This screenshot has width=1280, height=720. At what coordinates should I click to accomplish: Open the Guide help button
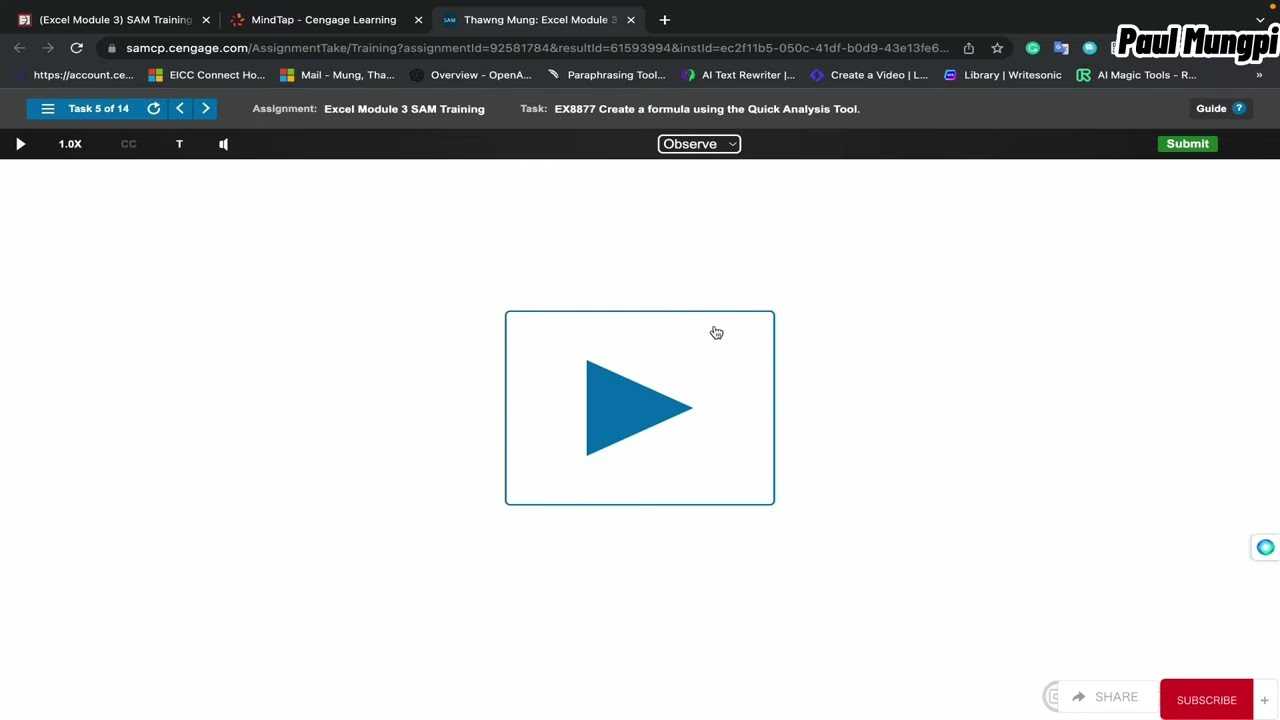[1220, 109]
